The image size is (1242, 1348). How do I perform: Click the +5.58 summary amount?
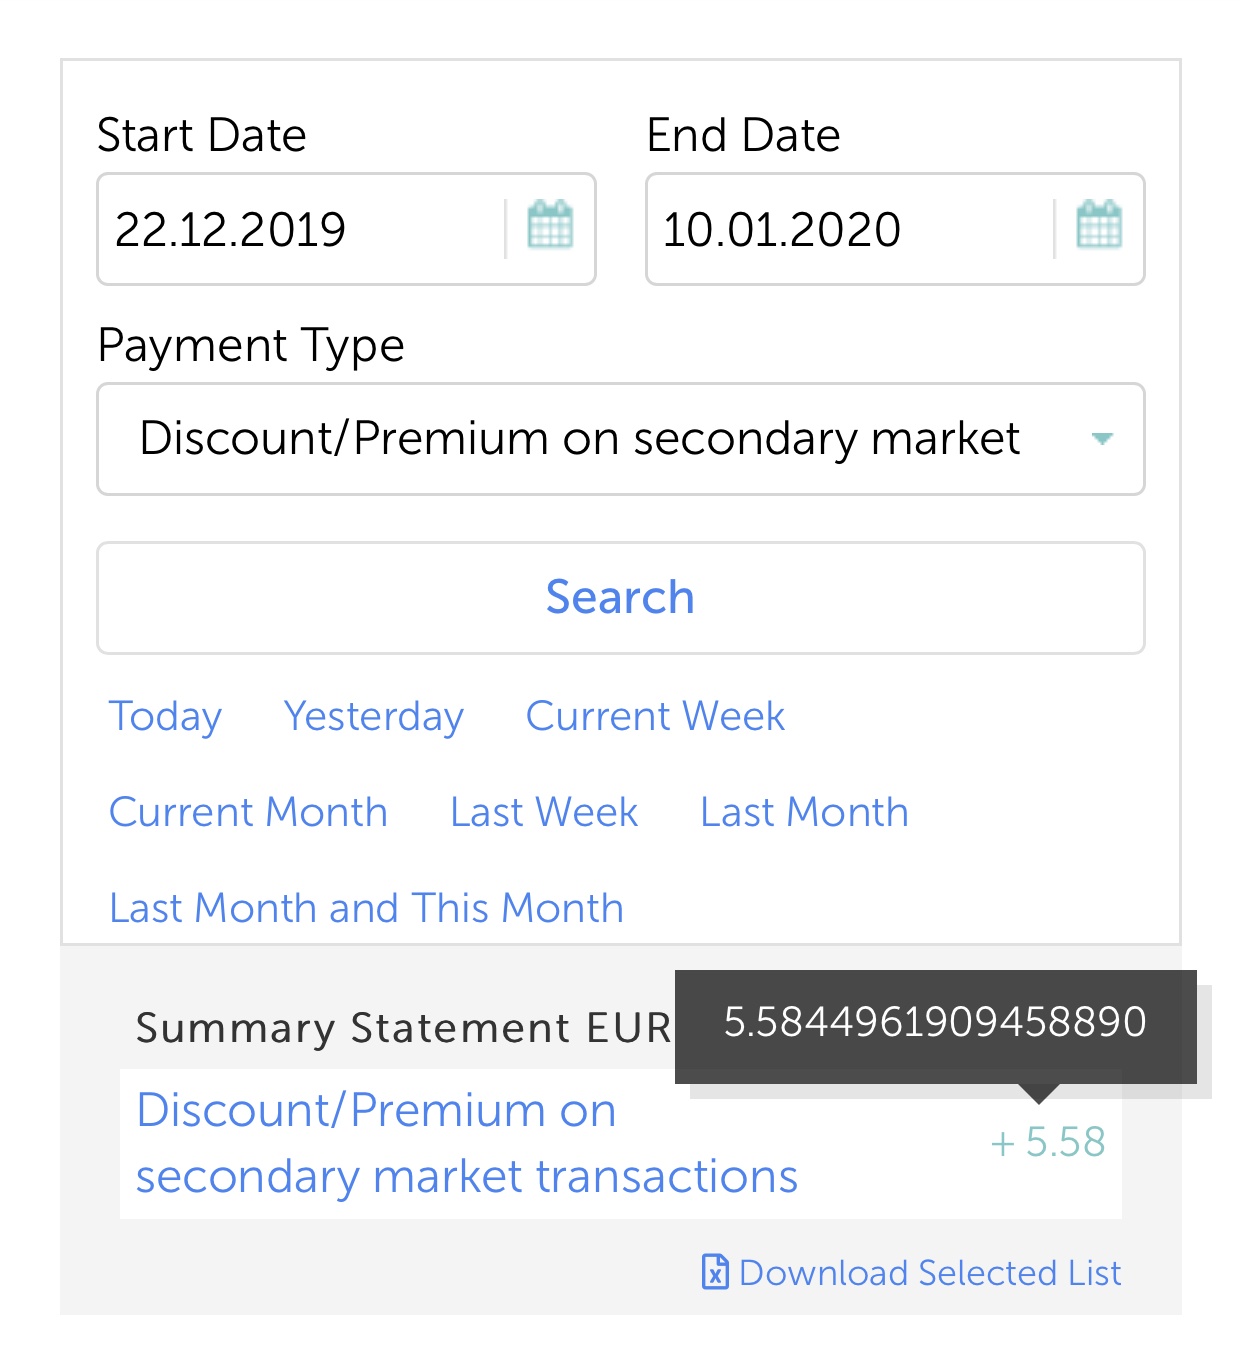coord(1048,1142)
